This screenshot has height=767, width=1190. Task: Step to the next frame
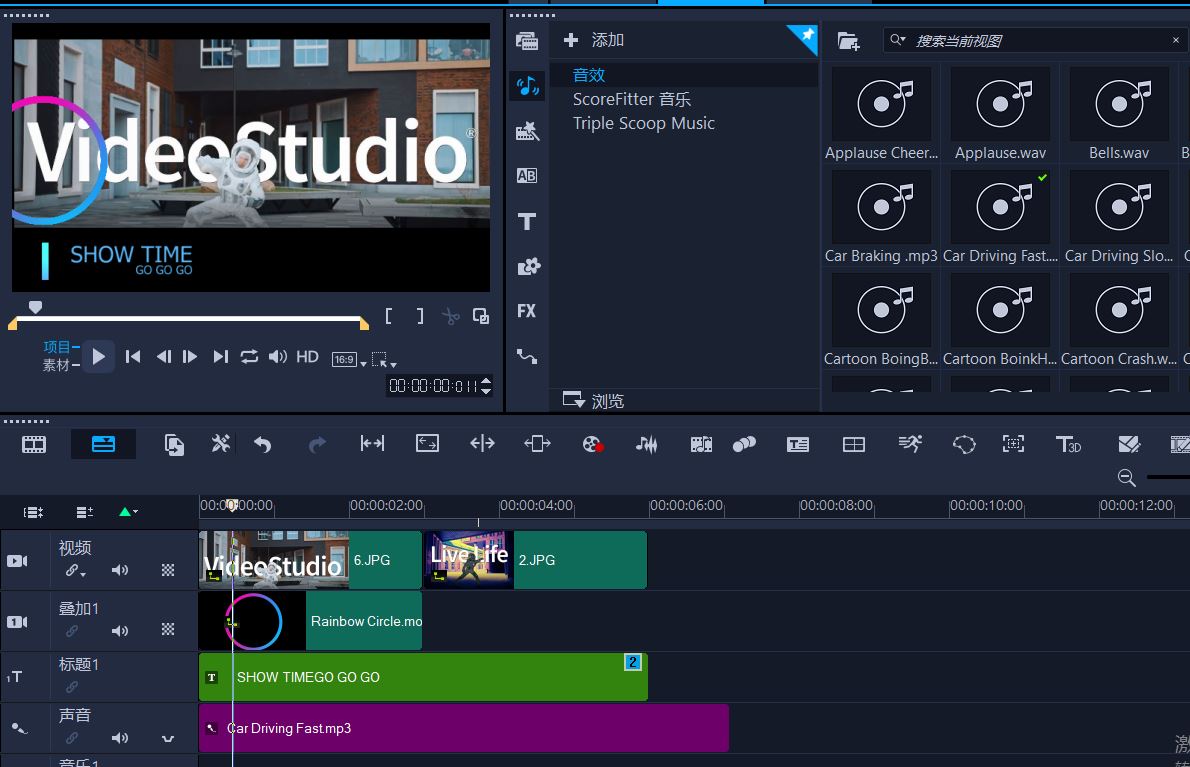click(190, 357)
